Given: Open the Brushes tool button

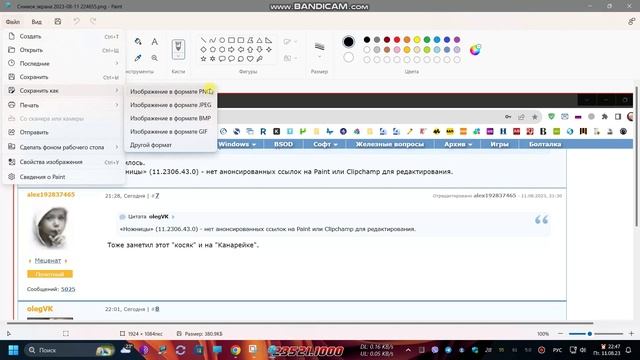Looking at the screenshot, I should [178, 49].
